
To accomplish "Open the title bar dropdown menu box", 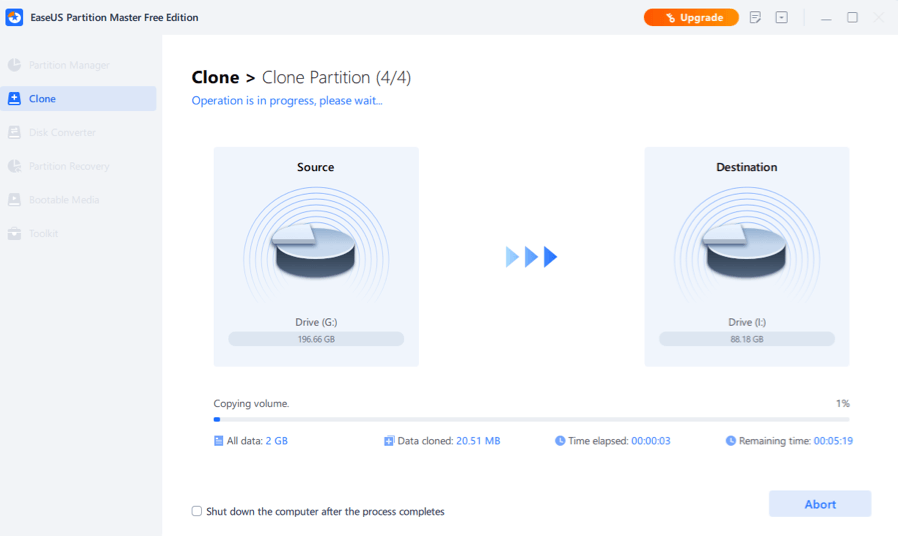I will click(x=781, y=18).
